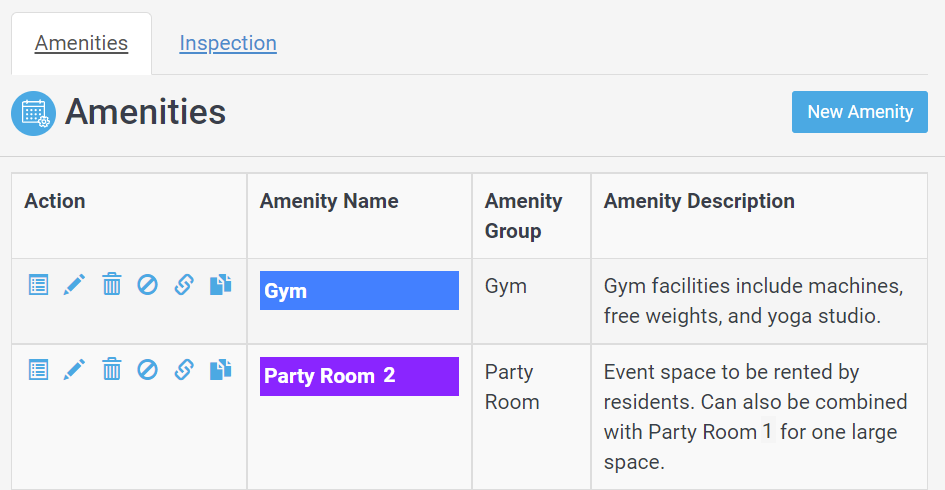Click the Amenity Group column header
This screenshot has width=945, height=490.
pos(523,216)
